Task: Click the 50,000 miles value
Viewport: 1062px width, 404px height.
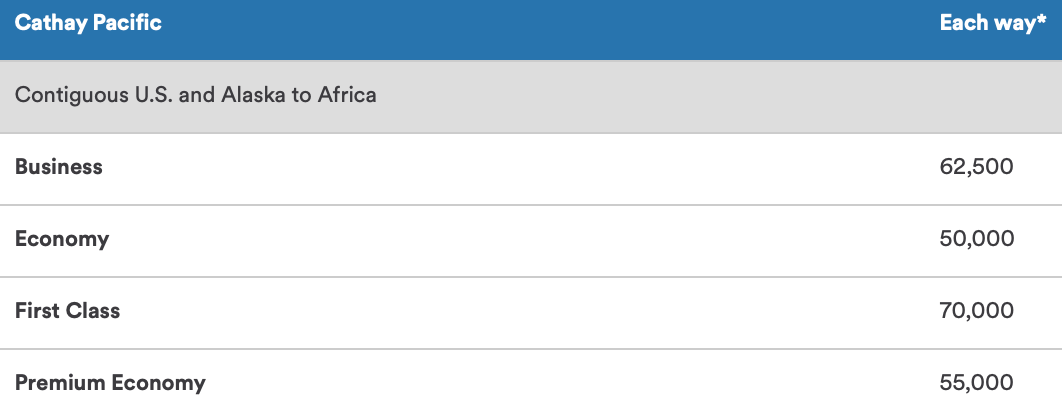Action: point(977,239)
